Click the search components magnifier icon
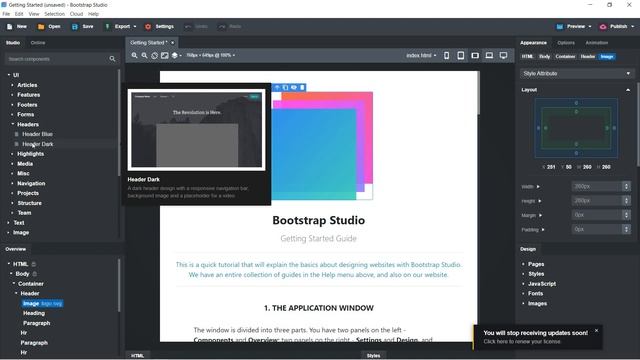This screenshot has height=360, width=640. (x=112, y=59)
